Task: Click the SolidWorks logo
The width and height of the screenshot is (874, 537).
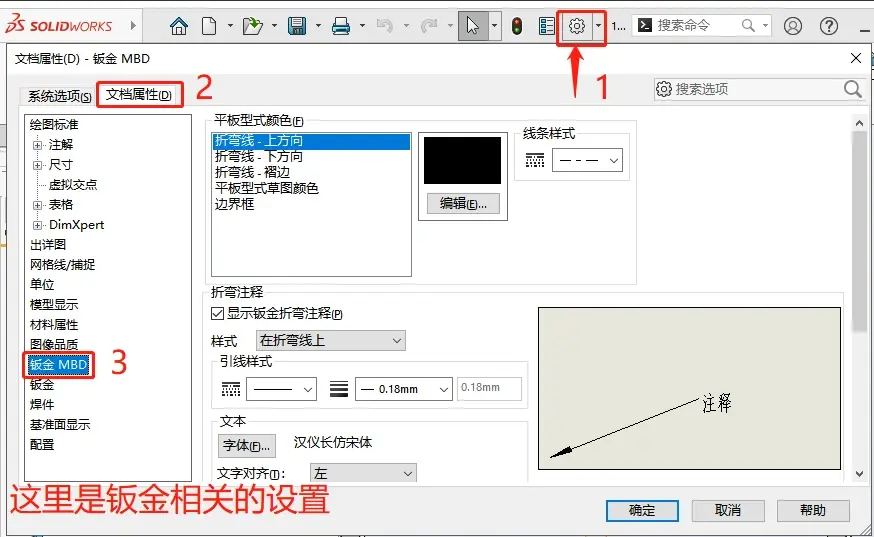Action: [x=59, y=25]
